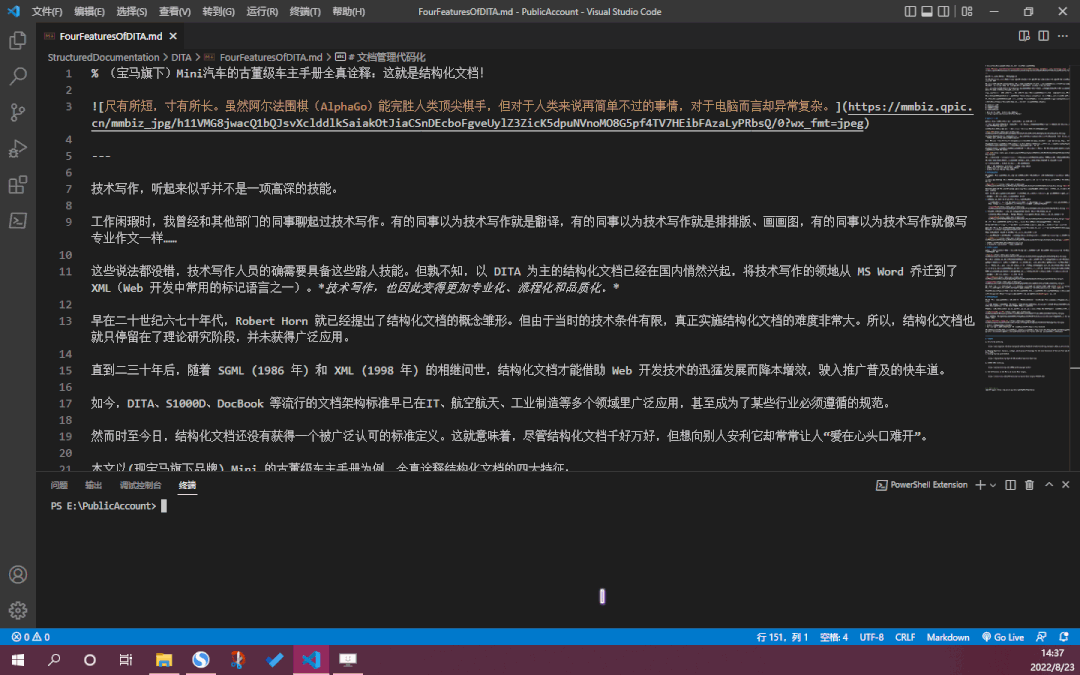Open the 帮助(H) menu
Screen dimensions: 1080x675
(349, 12)
